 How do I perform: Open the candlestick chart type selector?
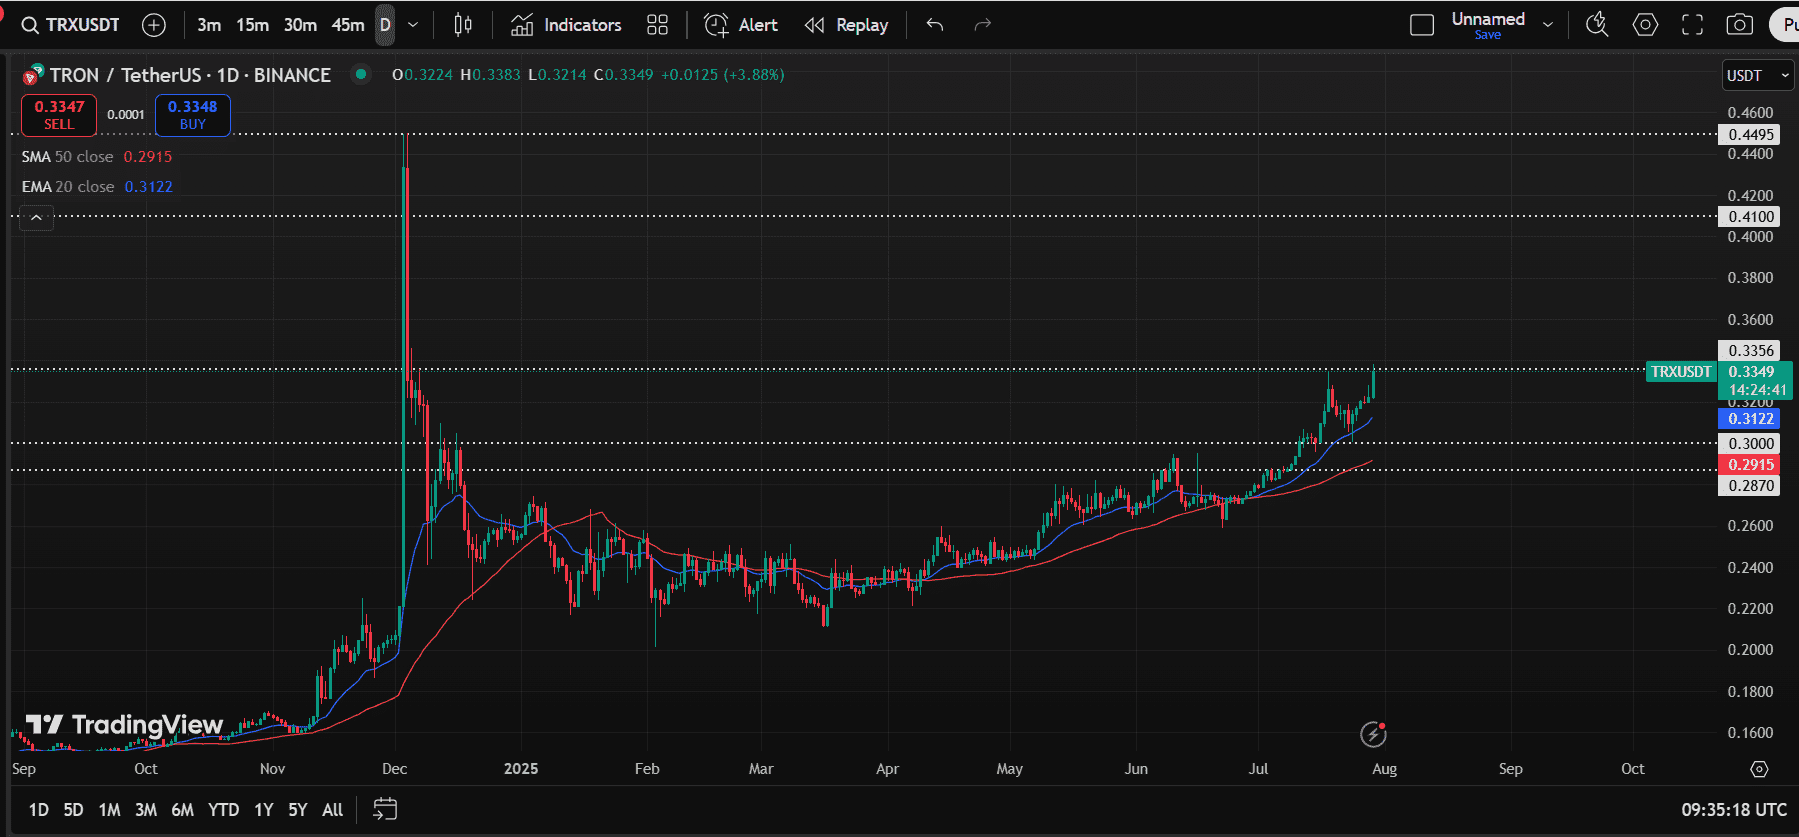pyautogui.click(x=462, y=25)
